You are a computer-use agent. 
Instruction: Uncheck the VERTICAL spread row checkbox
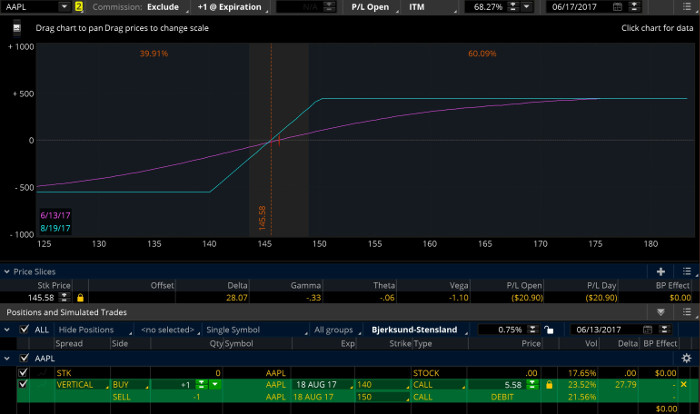[x=24, y=384]
